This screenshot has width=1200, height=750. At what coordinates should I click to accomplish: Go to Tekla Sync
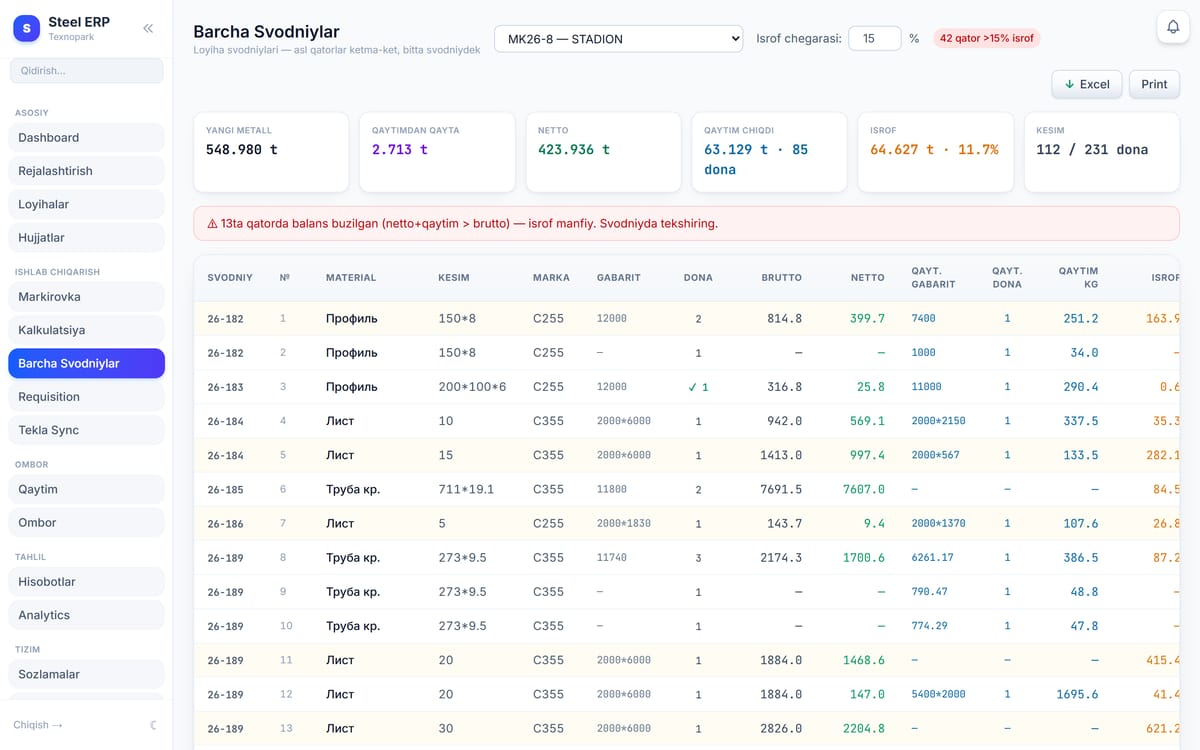point(86,430)
